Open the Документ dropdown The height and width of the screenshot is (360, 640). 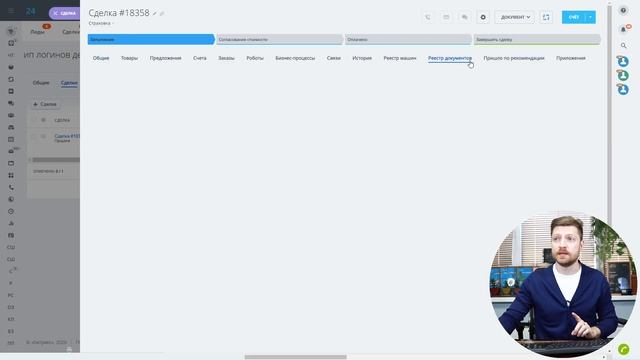coord(515,17)
